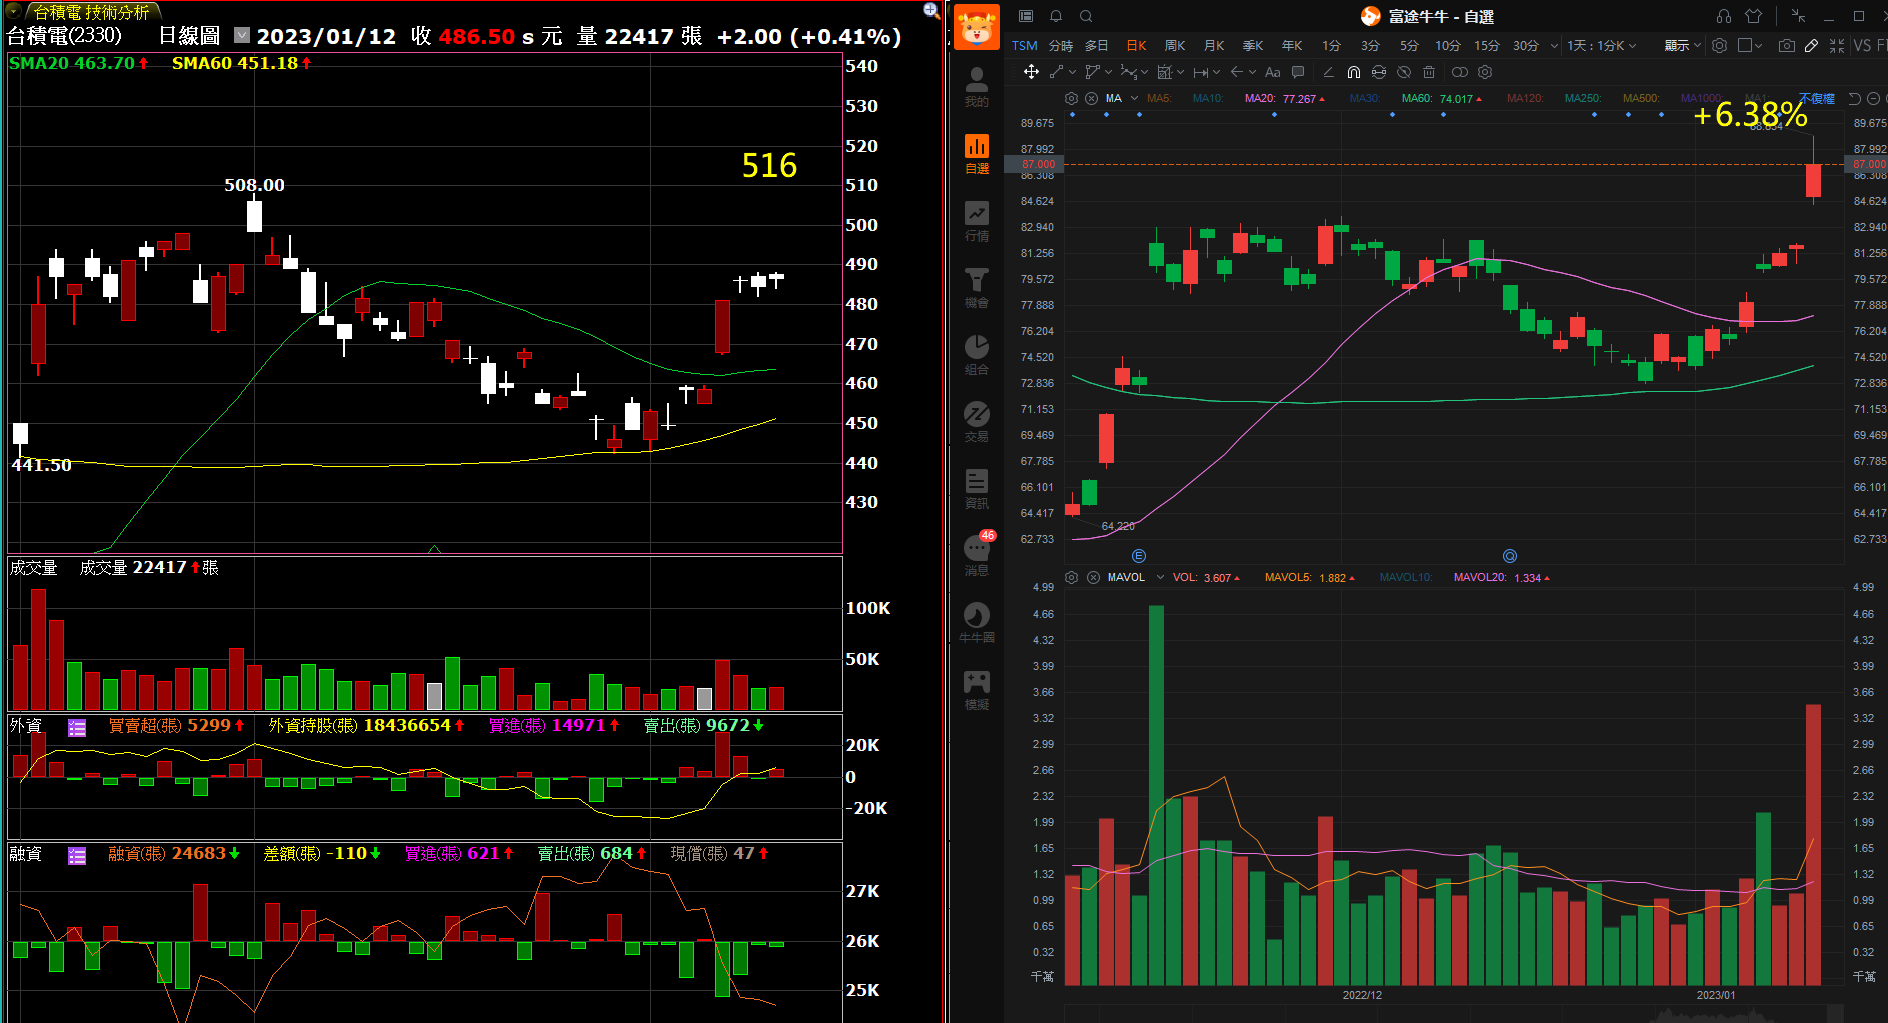Select the move/pan cursor tool
1888x1023 pixels.
pyautogui.click(x=1031, y=72)
